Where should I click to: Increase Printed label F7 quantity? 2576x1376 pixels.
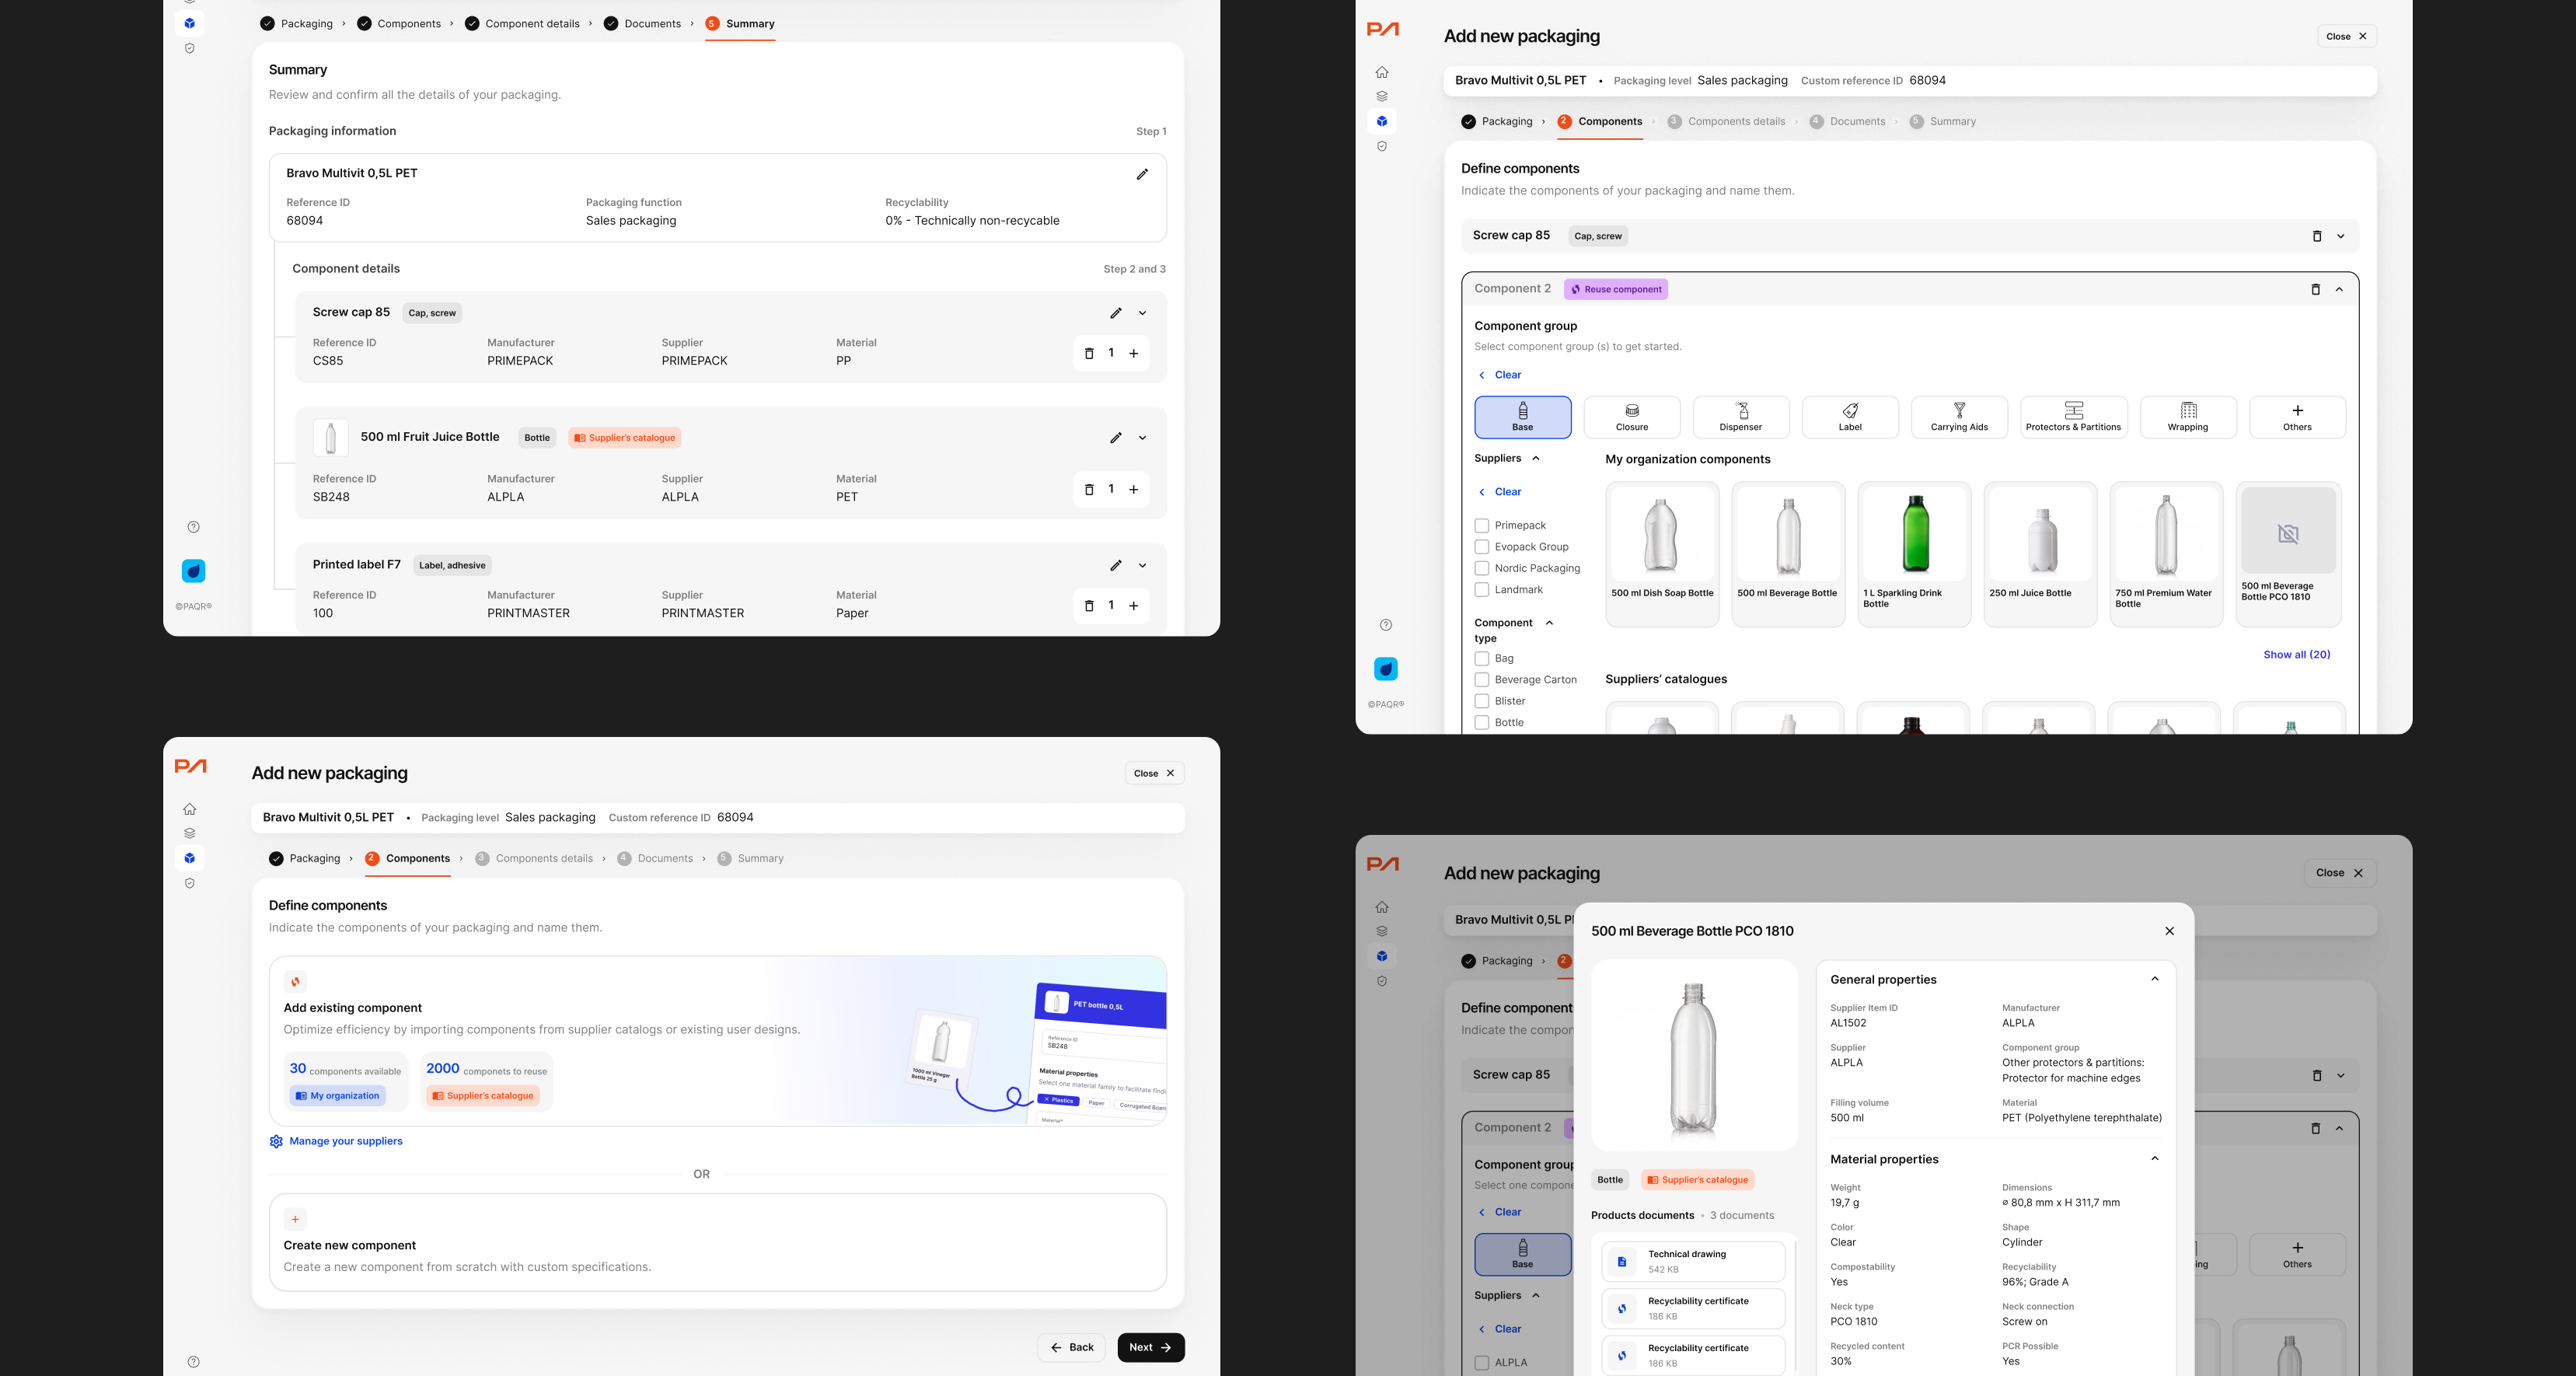[1134, 606]
